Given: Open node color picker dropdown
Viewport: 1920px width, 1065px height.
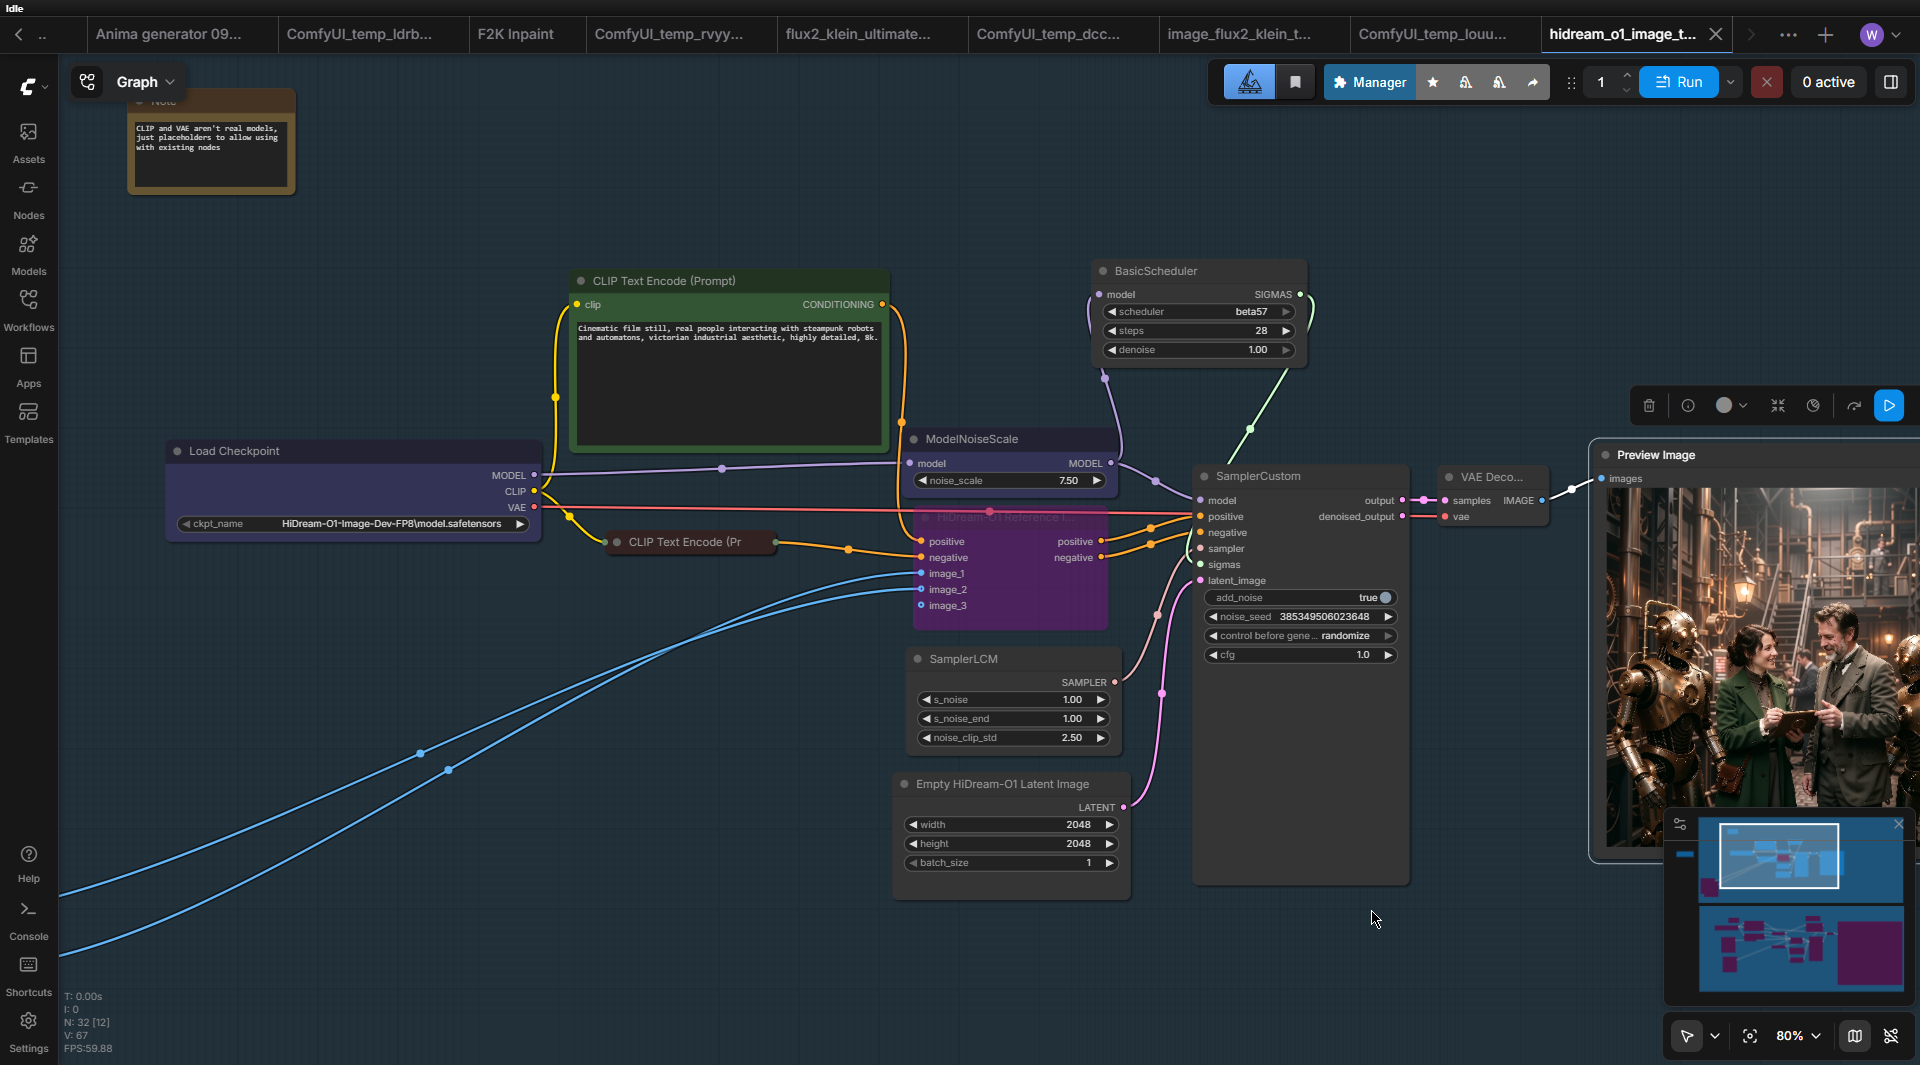Looking at the screenshot, I should [x=1731, y=406].
